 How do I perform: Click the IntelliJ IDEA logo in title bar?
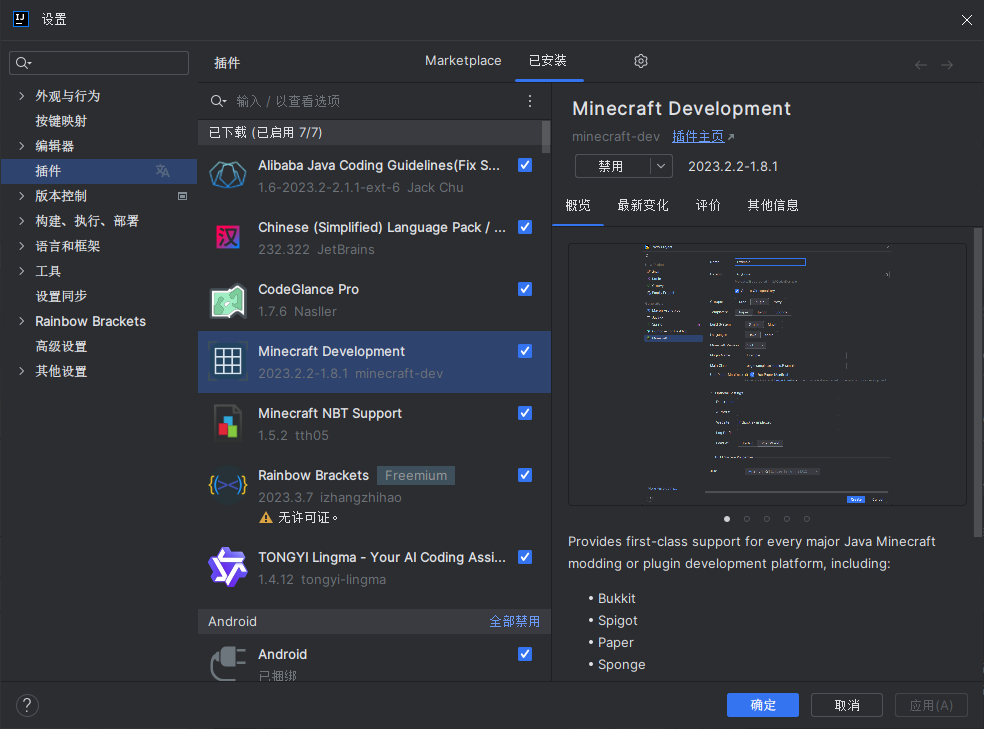[21, 19]
